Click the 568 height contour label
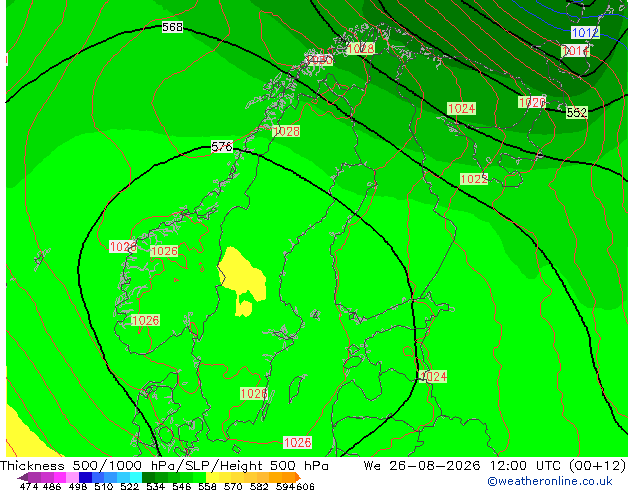The height and width of the screenshot is (490, 634). 172,27
